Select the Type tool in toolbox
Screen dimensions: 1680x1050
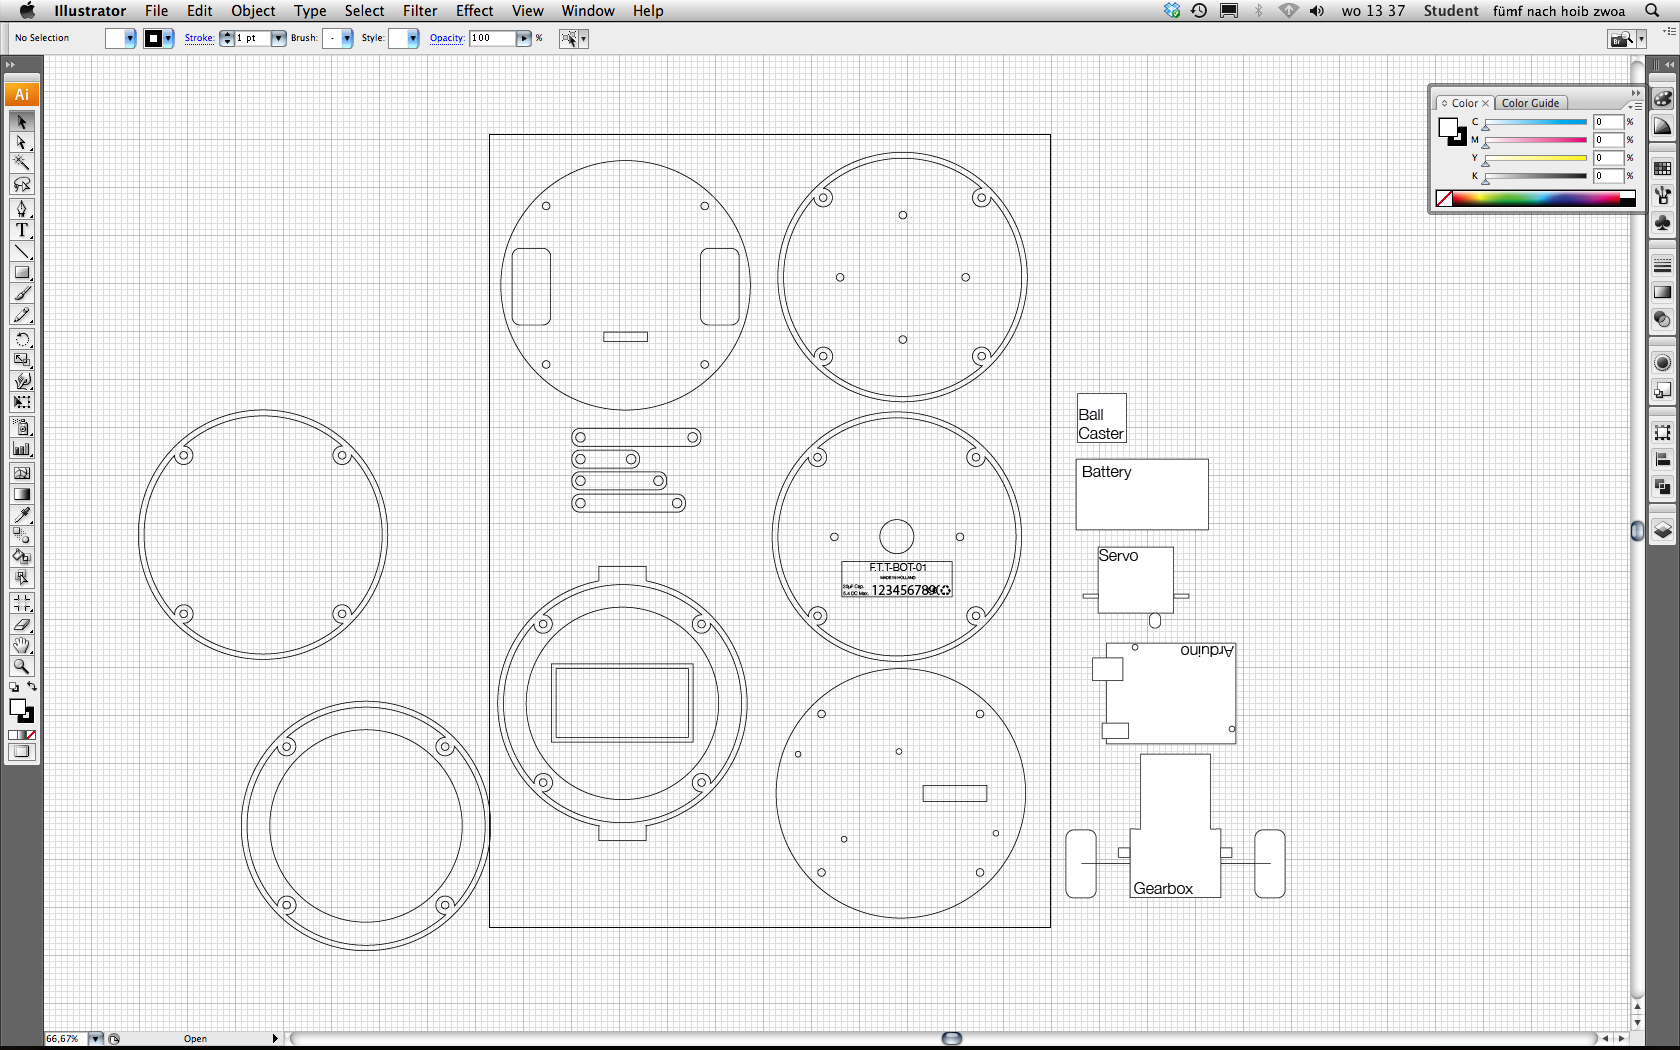click(x=22, y=230)
